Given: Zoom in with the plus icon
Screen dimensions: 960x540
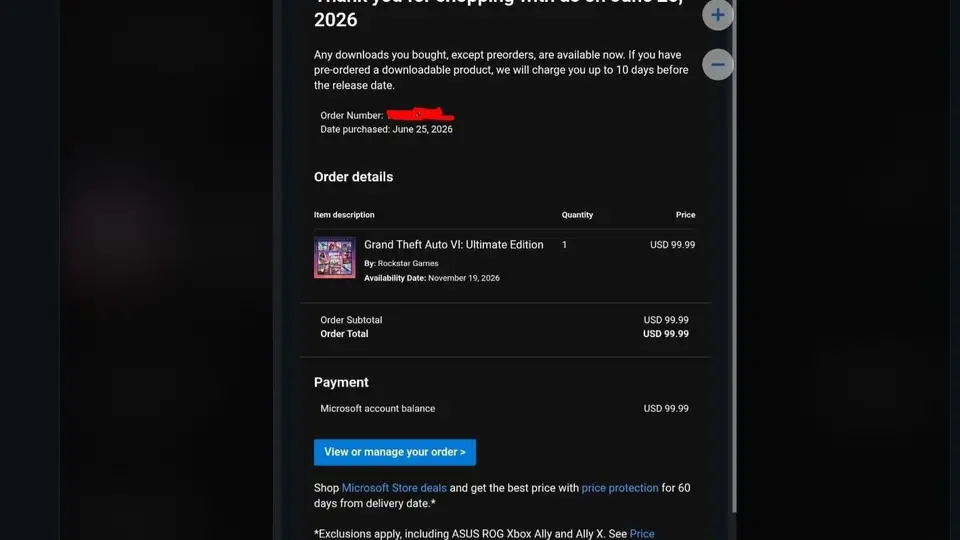Looking at the screenshot, I should (718, 15).
